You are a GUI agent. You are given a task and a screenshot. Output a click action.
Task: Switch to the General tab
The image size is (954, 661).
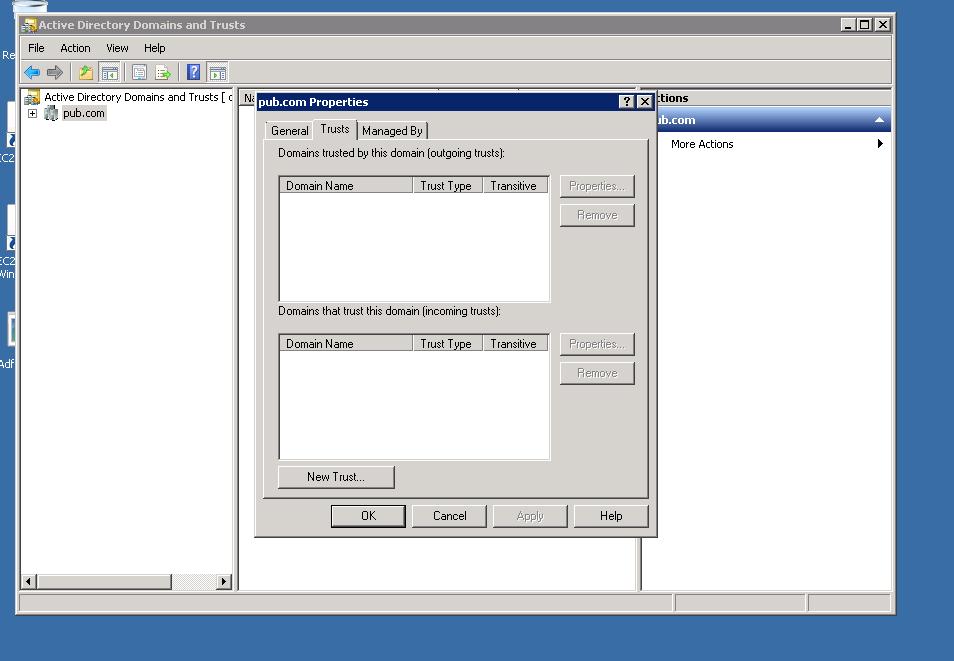[x=289, y=130]
